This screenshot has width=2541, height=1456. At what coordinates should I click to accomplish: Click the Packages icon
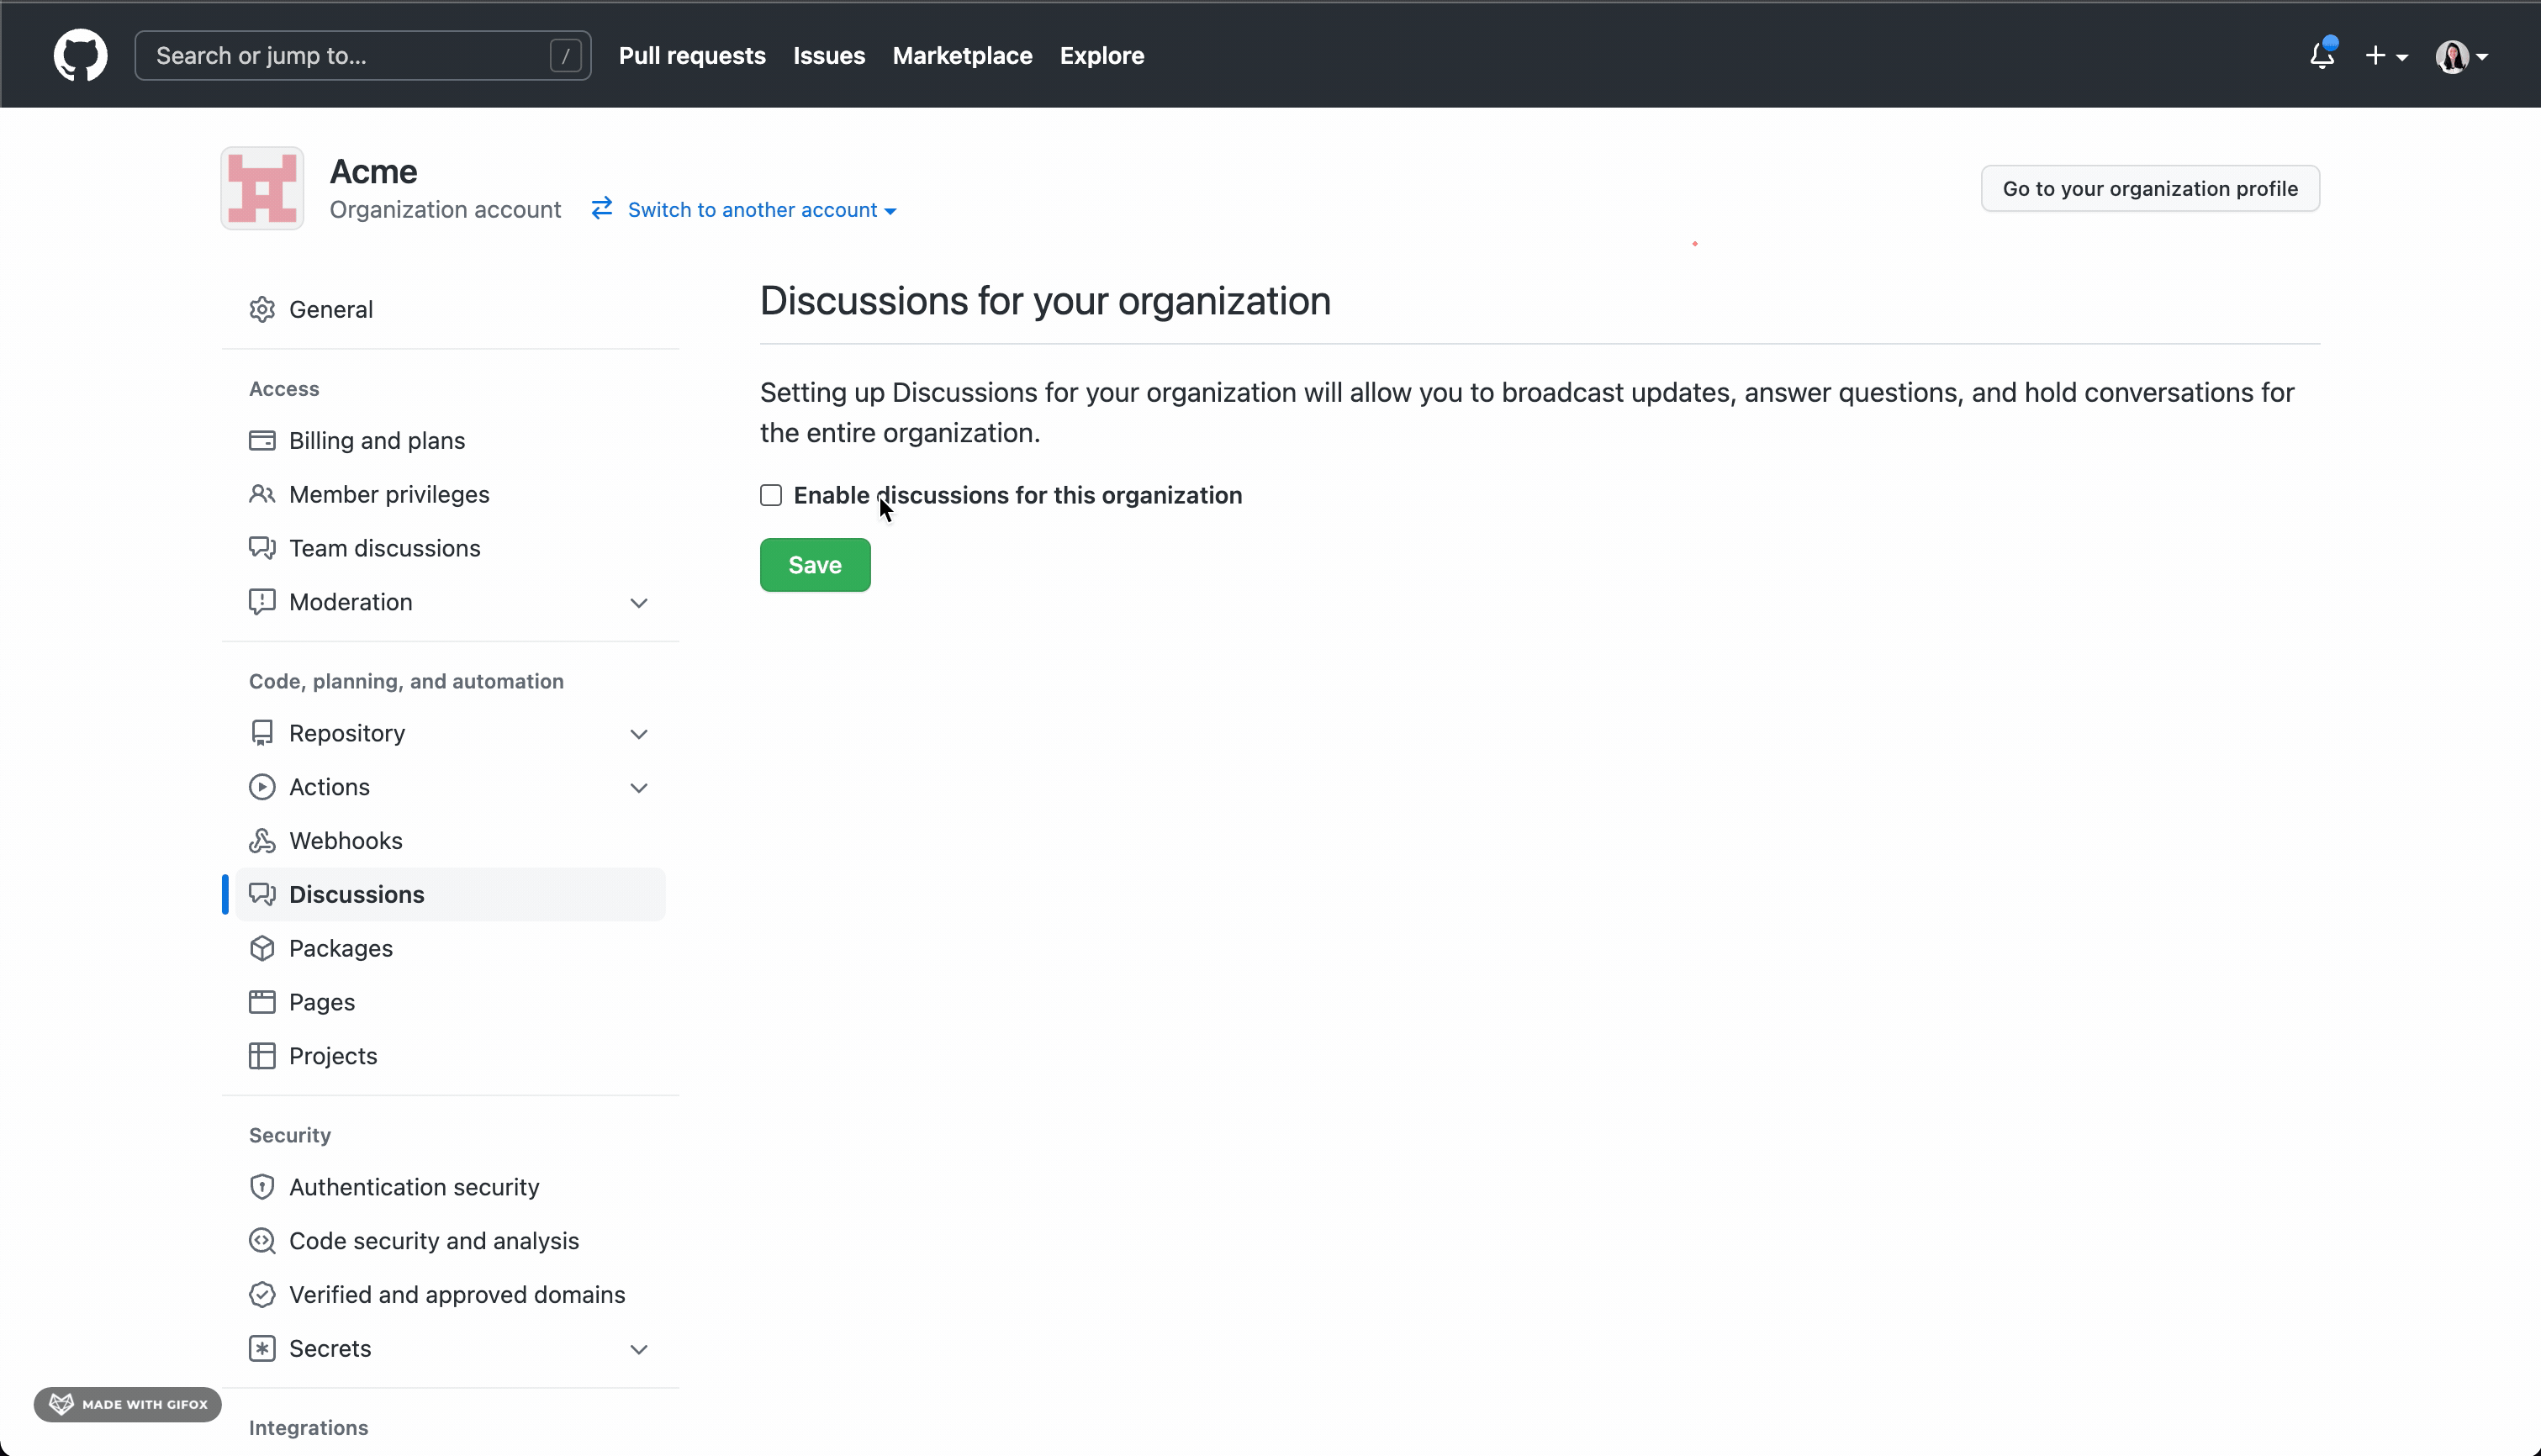pos(261,948)
